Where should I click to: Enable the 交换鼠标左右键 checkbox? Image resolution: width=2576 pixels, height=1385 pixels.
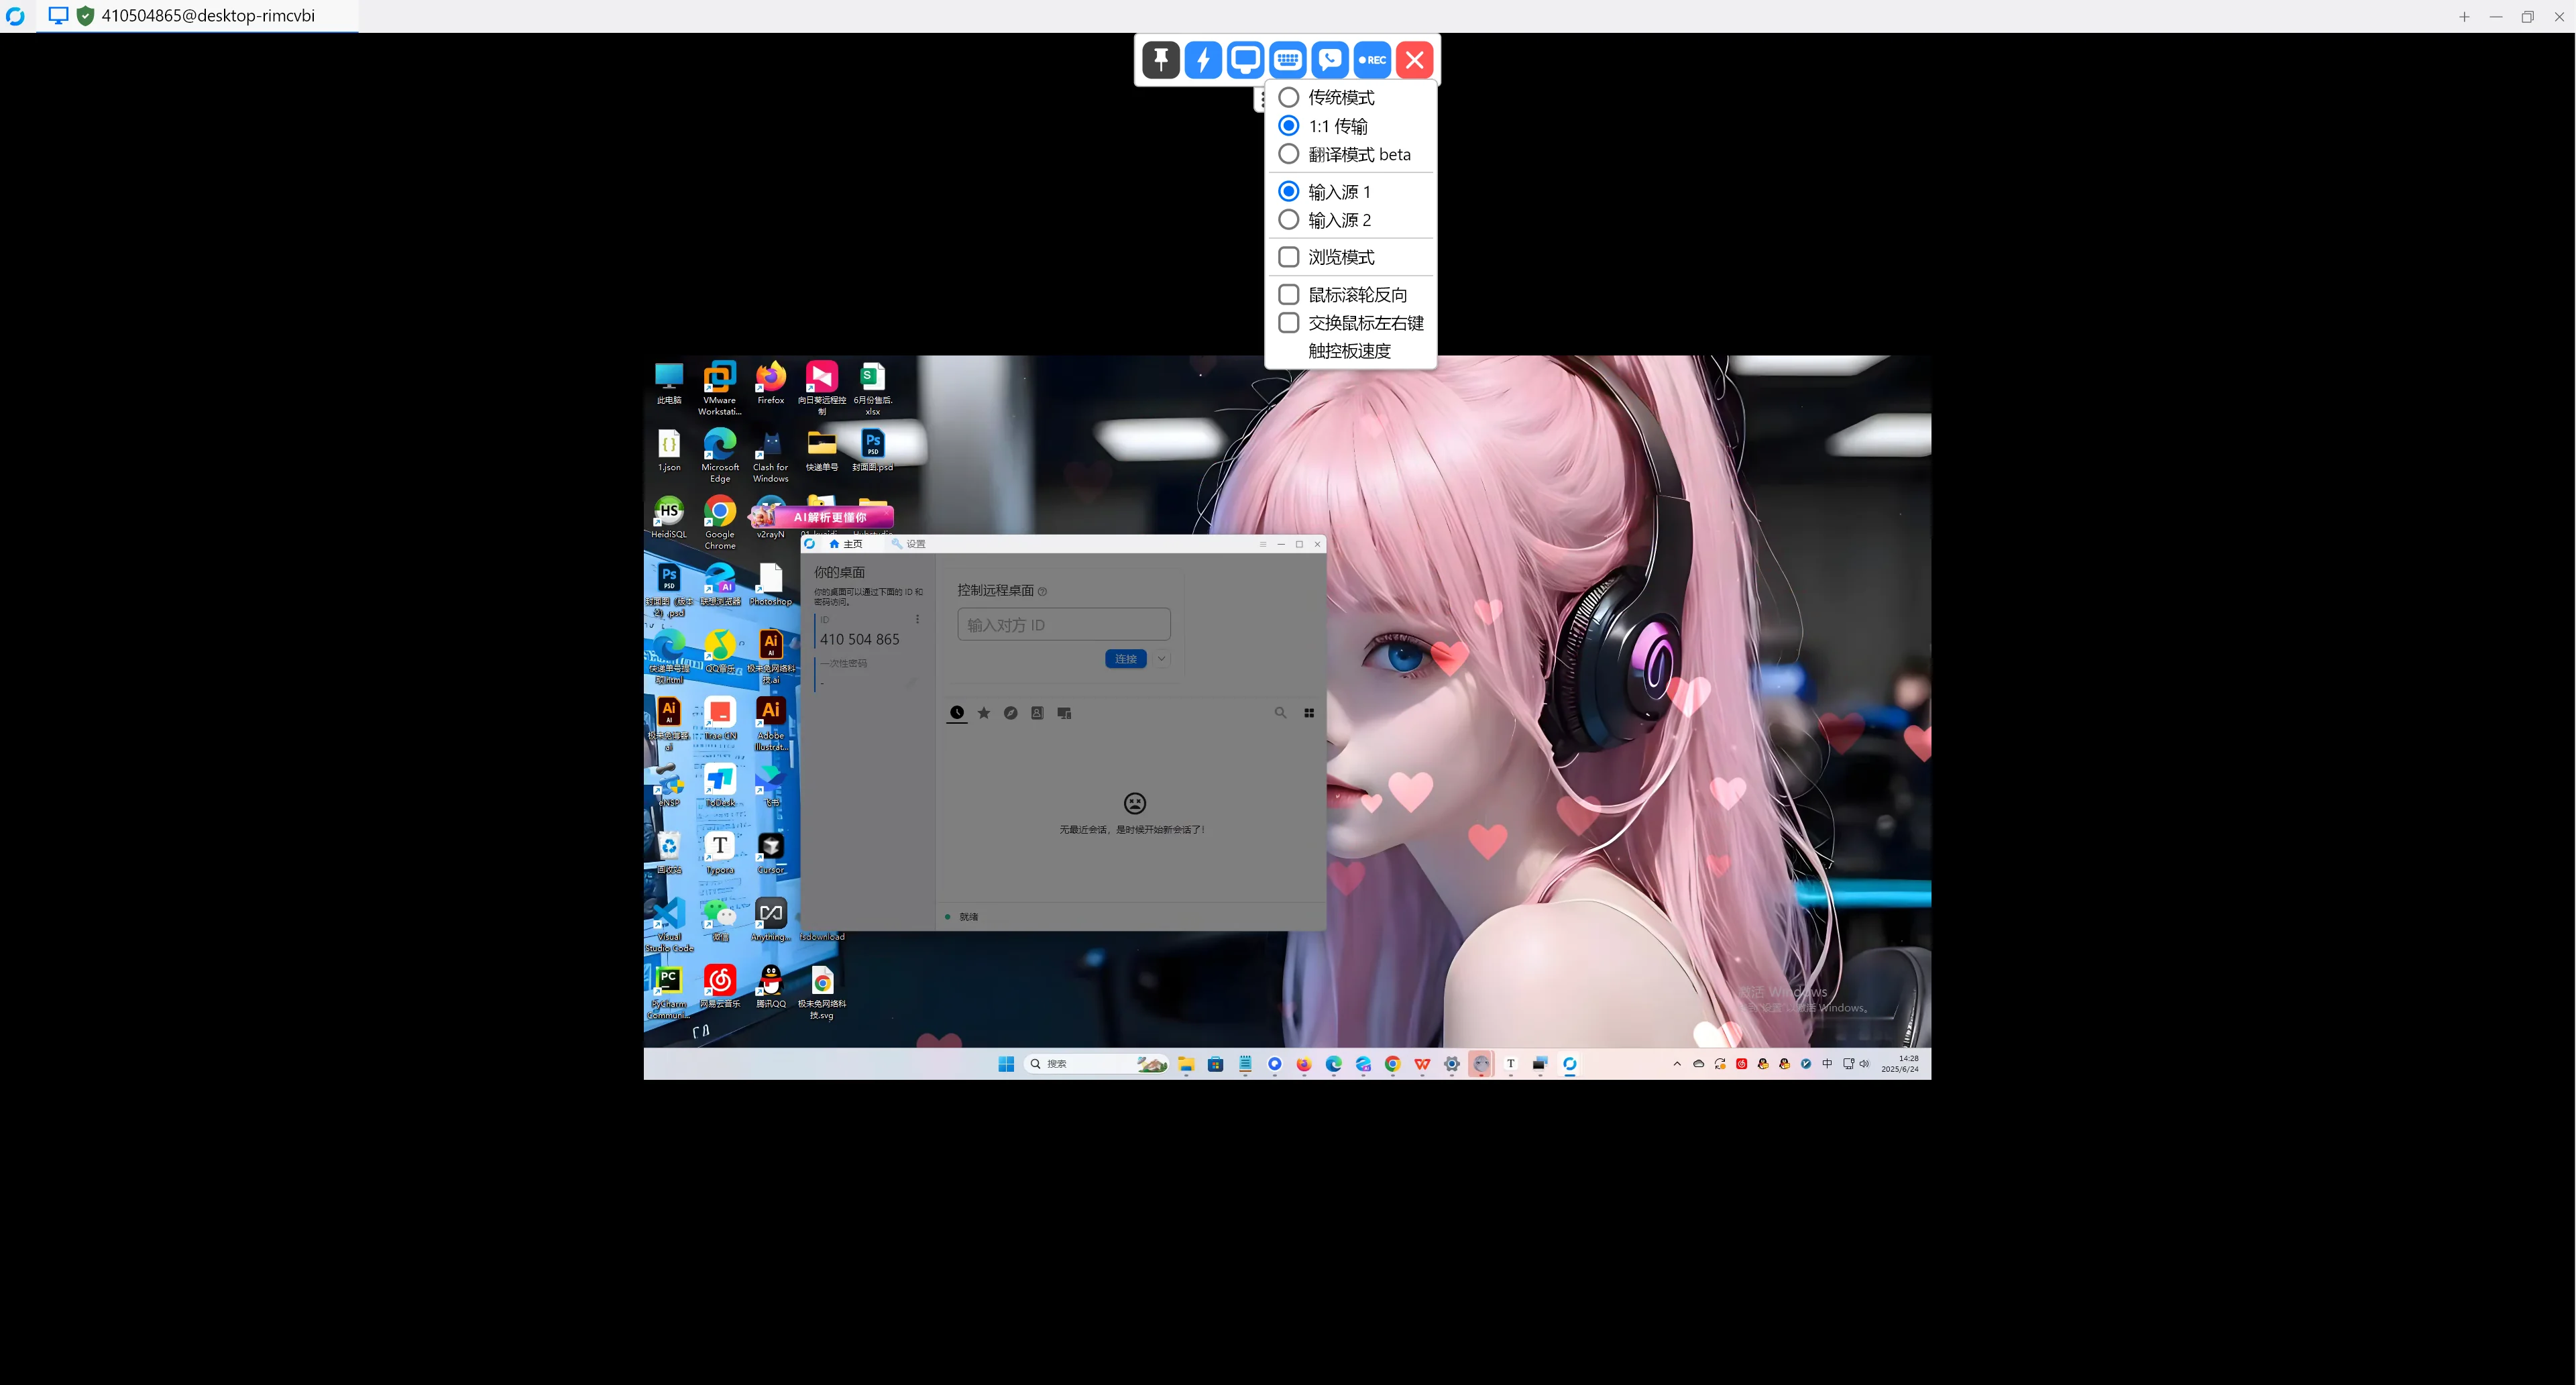pos(1350,323)
